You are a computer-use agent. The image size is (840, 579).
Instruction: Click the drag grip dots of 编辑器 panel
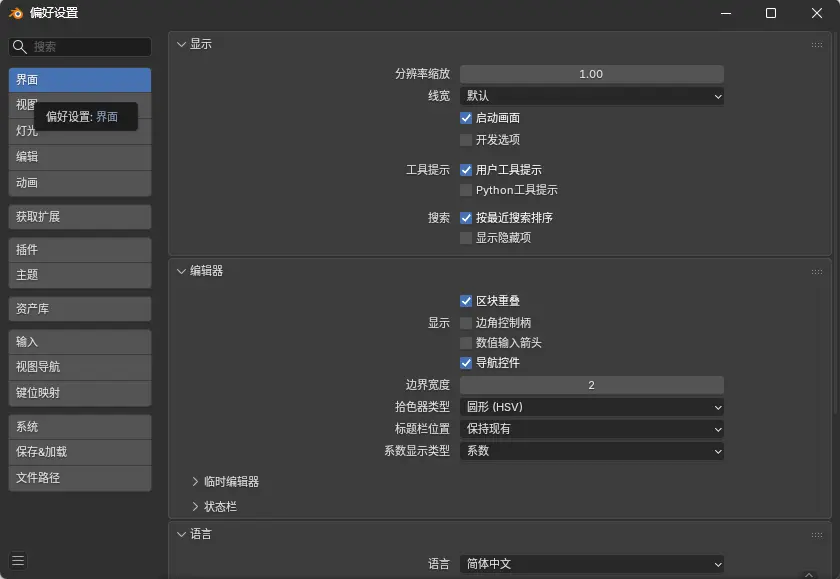pos(816,272)
